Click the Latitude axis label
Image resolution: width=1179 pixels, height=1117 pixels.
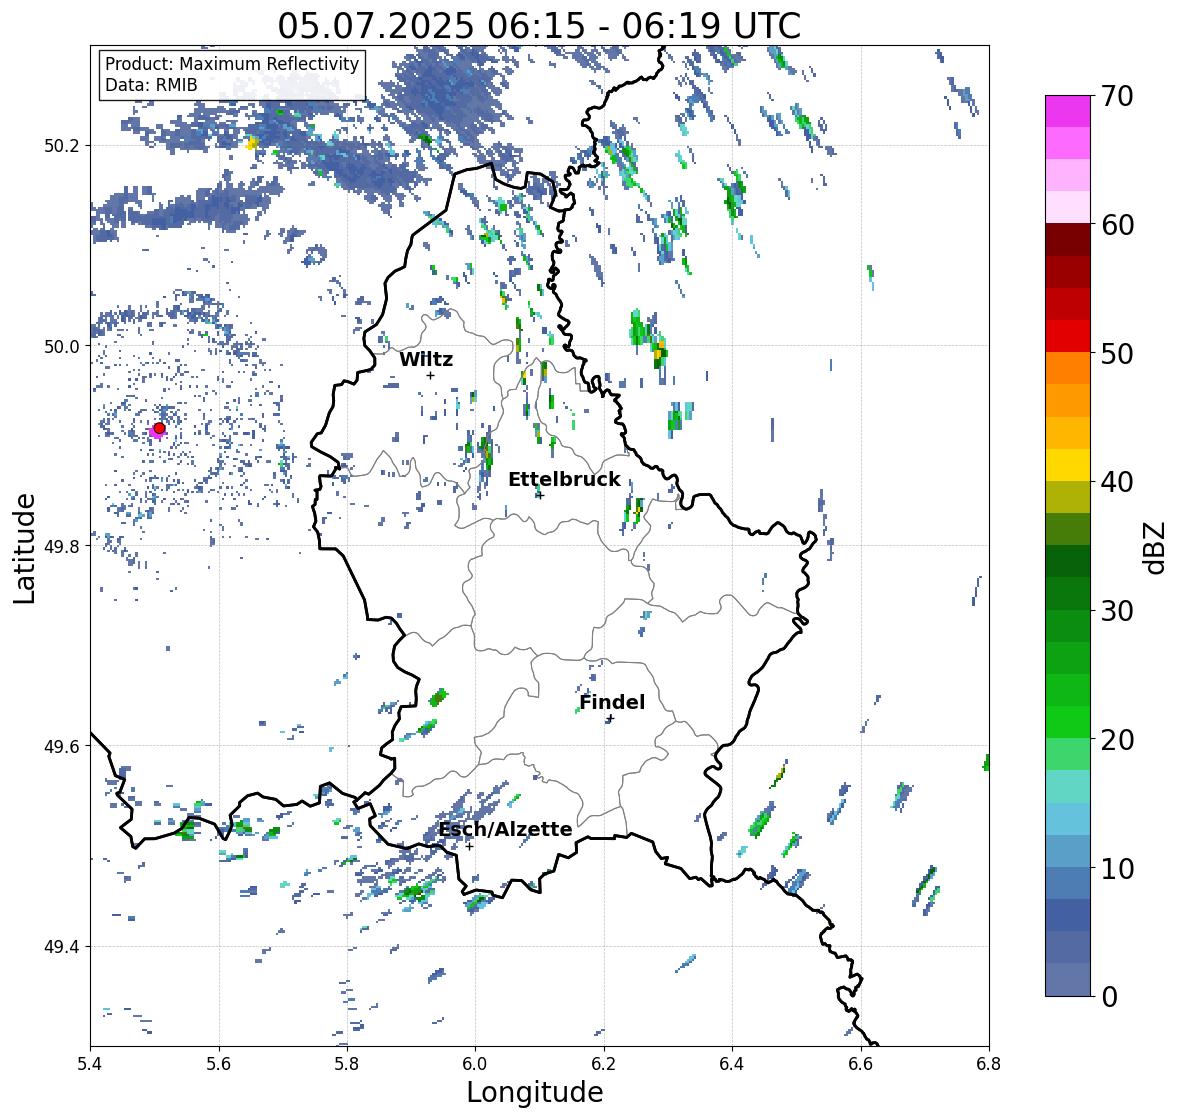point(25,548)
